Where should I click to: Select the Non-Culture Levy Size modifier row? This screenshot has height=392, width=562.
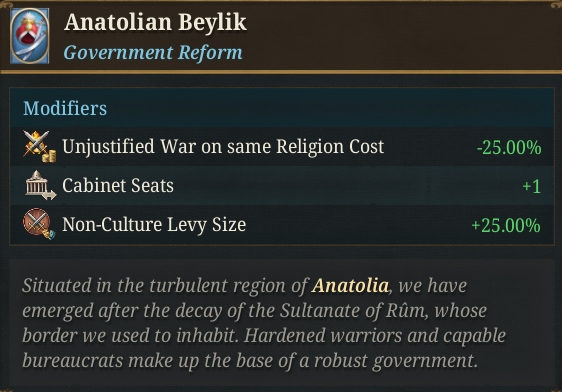[282, 224]
